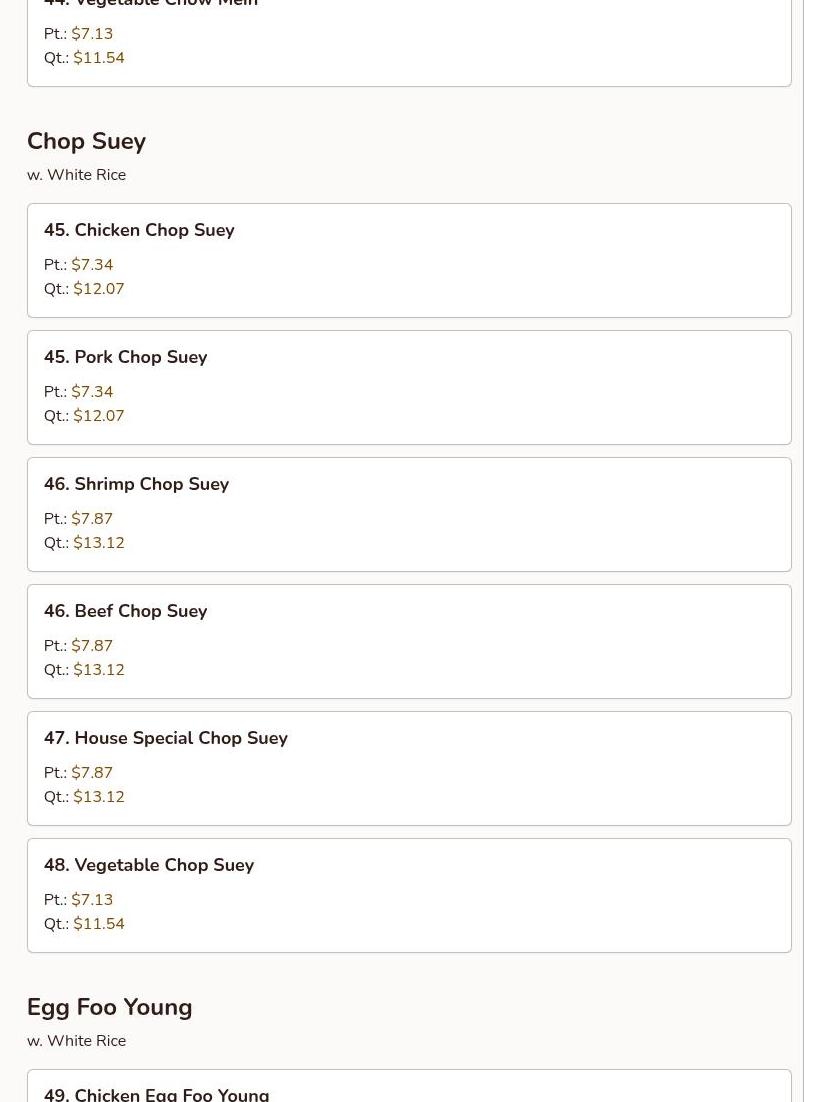This screenshot has height=1102, width=824.
Task: Click Vegetable Chop Suey quart price $11.54
Action: [98, 924]
